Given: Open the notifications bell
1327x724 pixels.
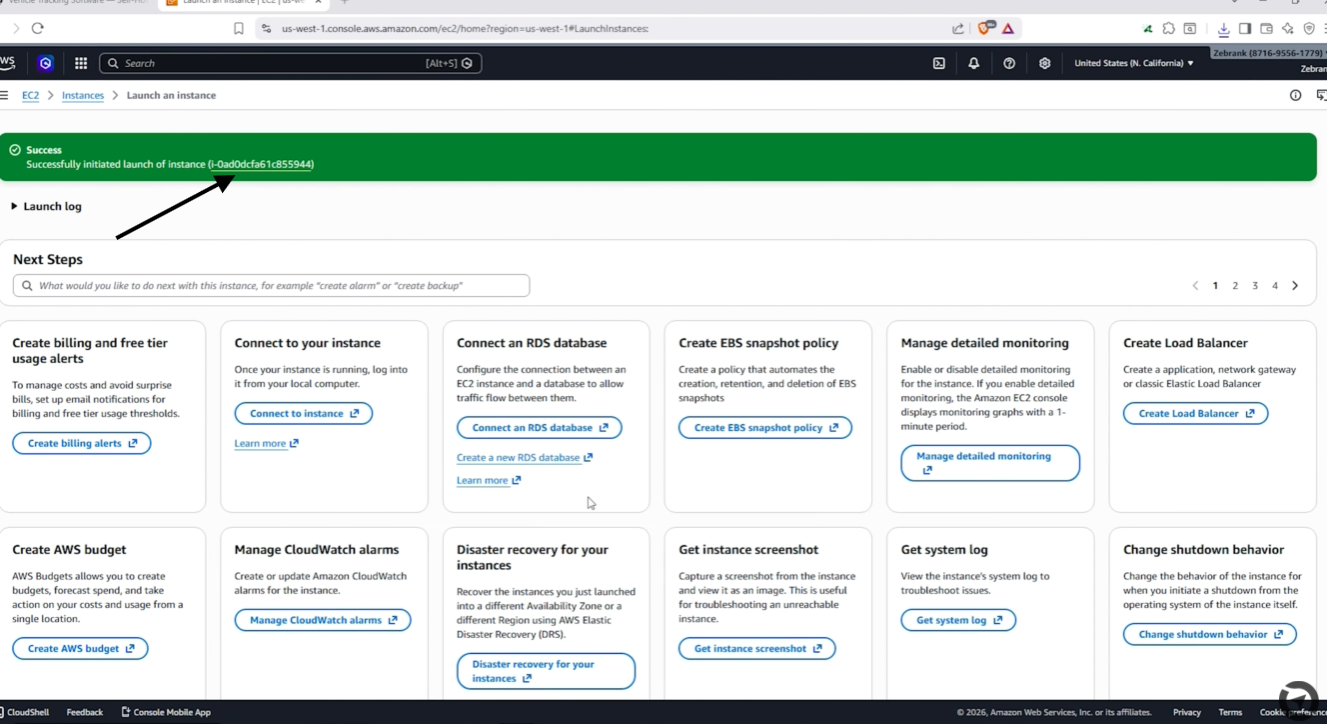Looking at the screenshot, I should click(974, 63).
